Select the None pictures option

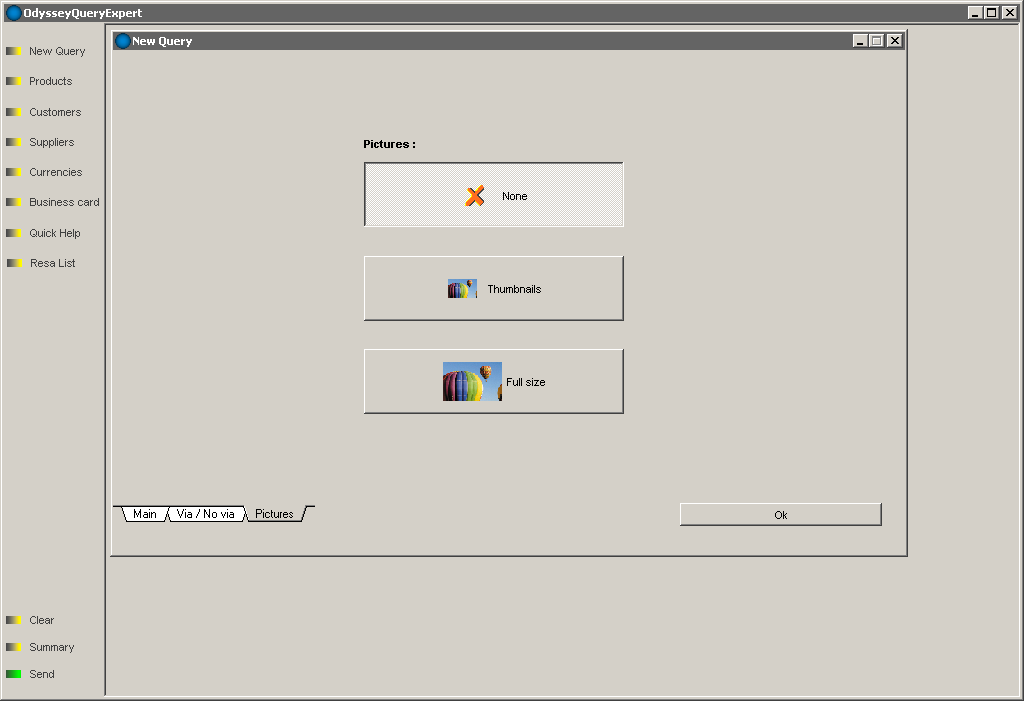point(493,195)
